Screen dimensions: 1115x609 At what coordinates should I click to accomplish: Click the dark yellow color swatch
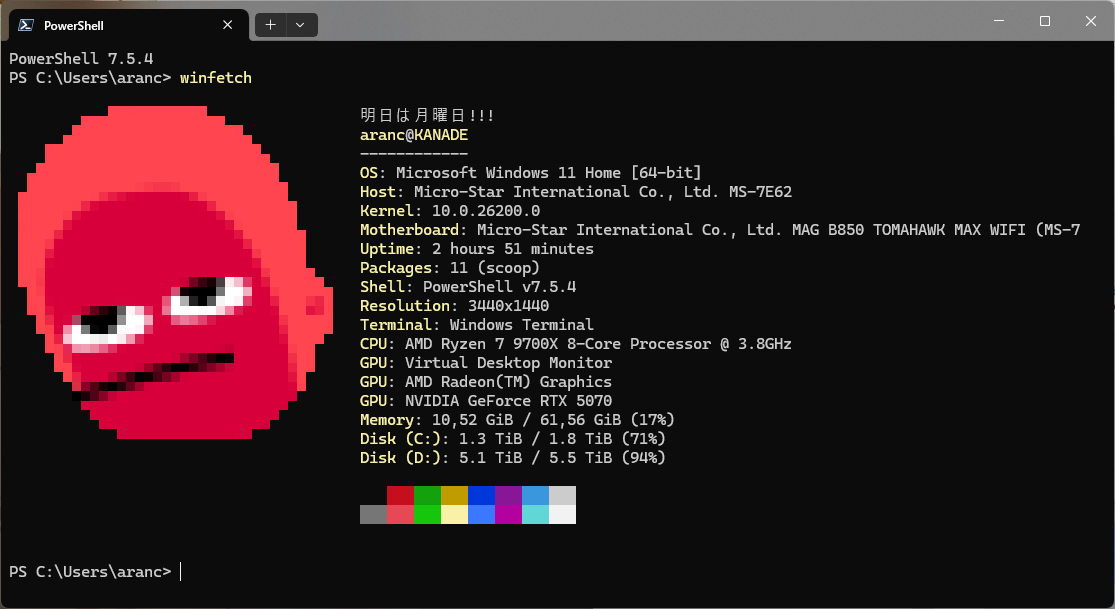point(454,495)
